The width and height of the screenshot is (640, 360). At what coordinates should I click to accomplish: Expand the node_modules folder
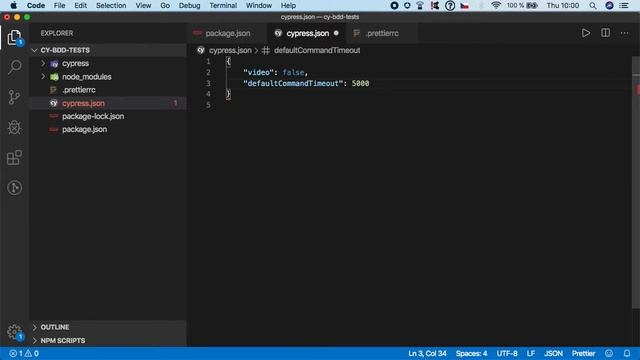(x=43, y=77)
